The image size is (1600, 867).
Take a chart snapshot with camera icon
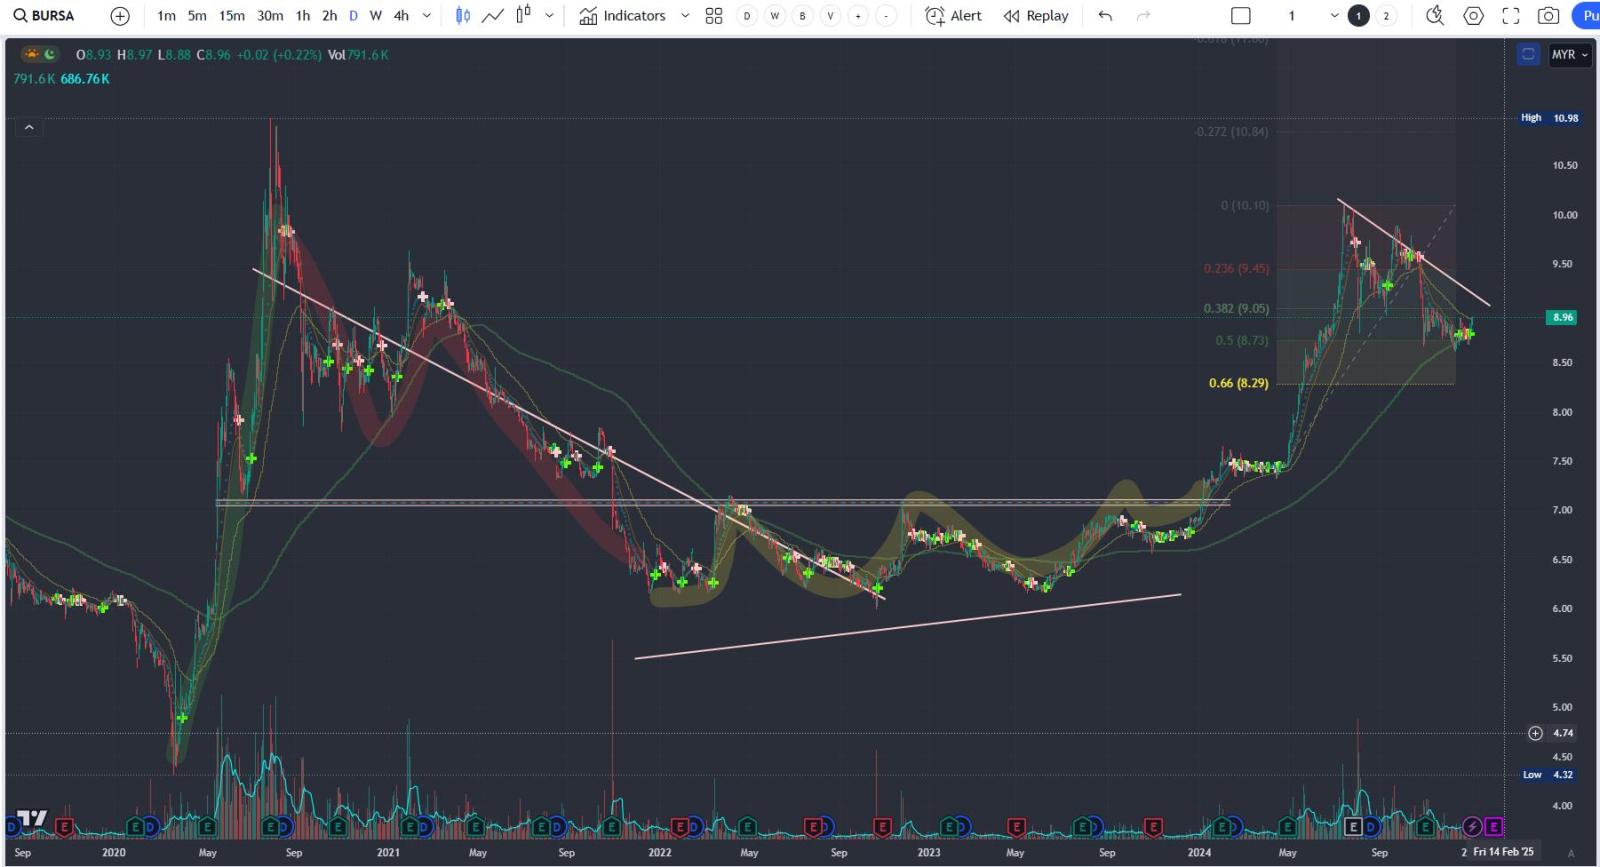[1548, 16]
